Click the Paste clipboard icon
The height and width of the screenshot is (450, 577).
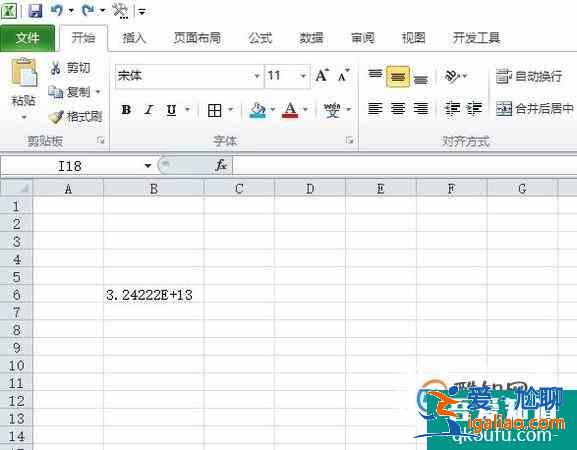click(x=24, y=72)
